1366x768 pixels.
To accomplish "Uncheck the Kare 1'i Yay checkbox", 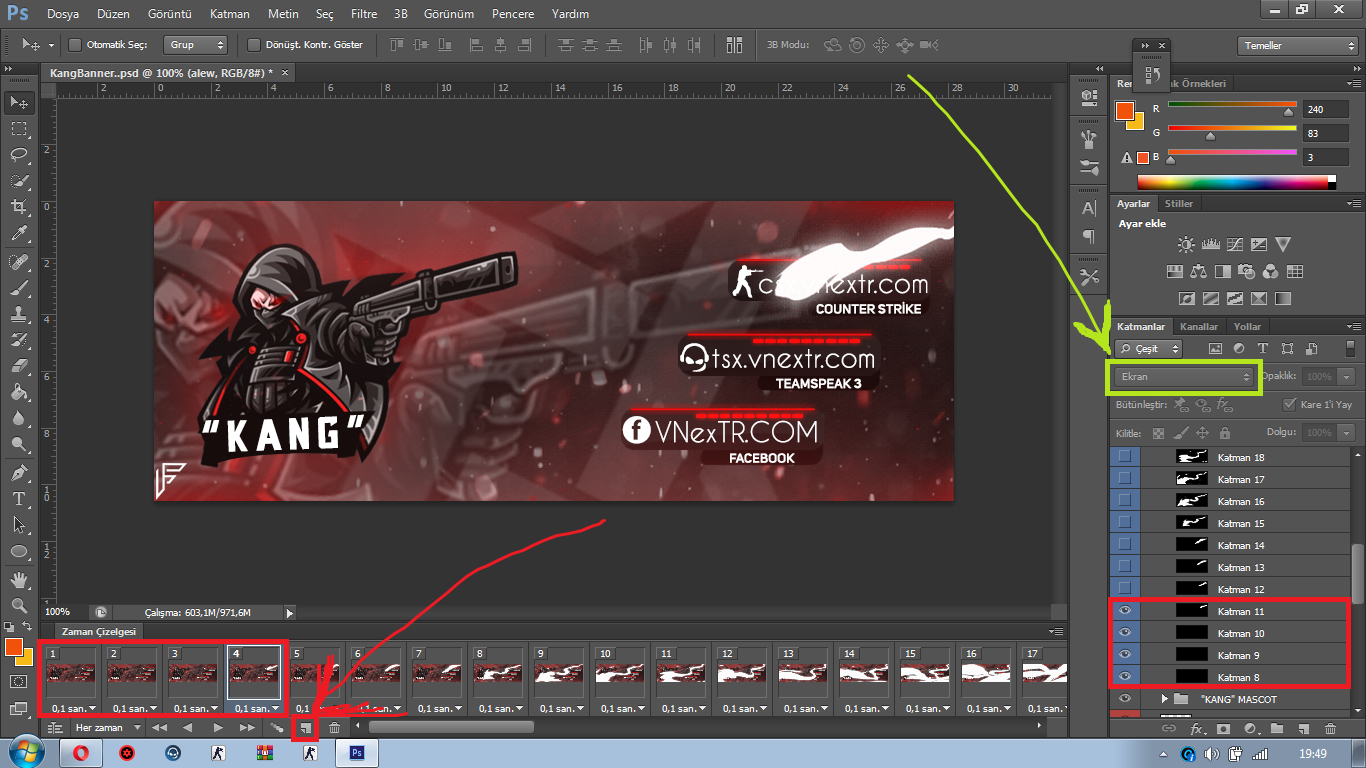I will (1287, 405).
